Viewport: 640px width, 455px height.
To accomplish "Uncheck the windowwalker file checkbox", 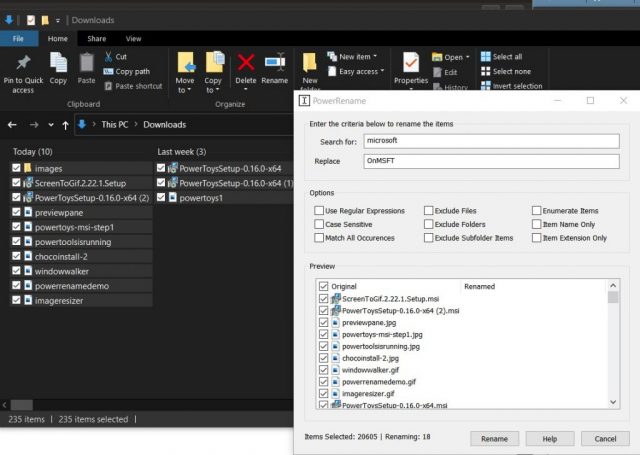I will click(x=16, y=271).
